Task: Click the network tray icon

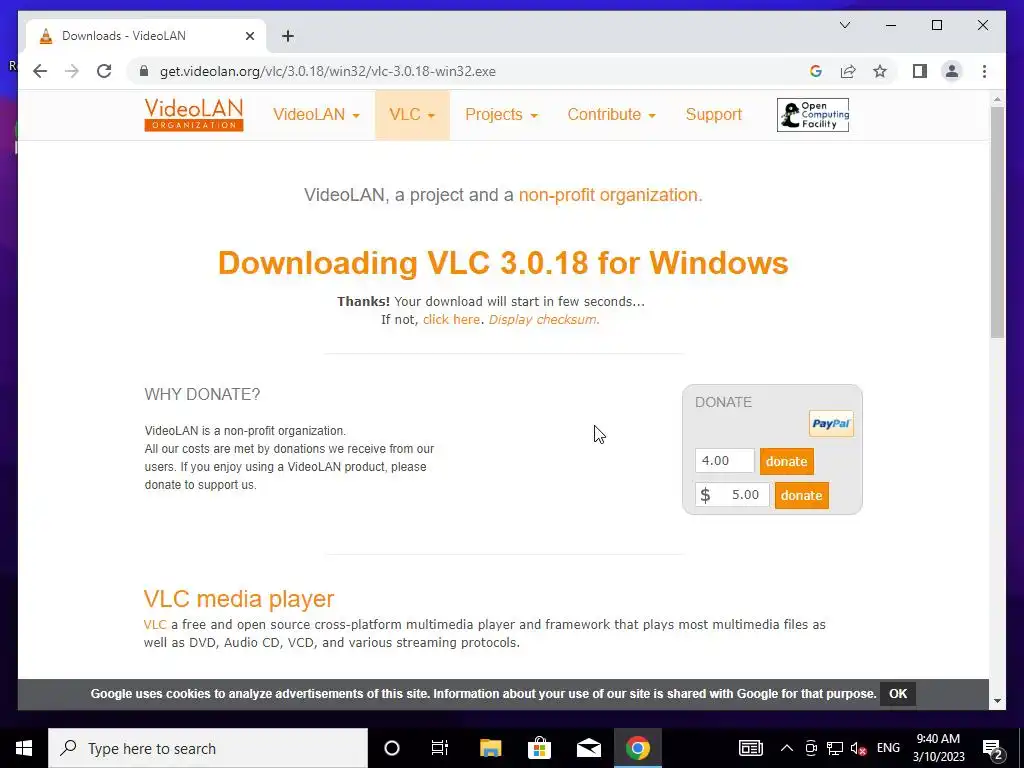Action: click(835, 748)
